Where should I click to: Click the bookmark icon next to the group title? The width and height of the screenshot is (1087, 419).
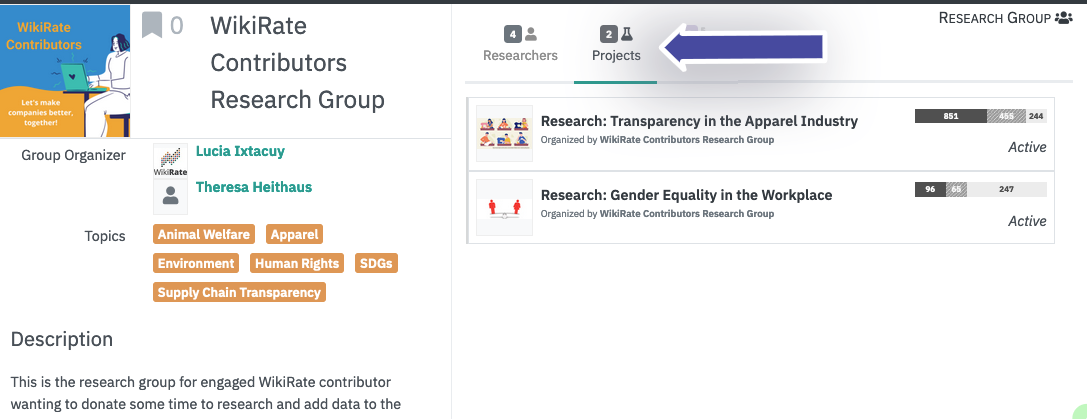click(152, 25)
